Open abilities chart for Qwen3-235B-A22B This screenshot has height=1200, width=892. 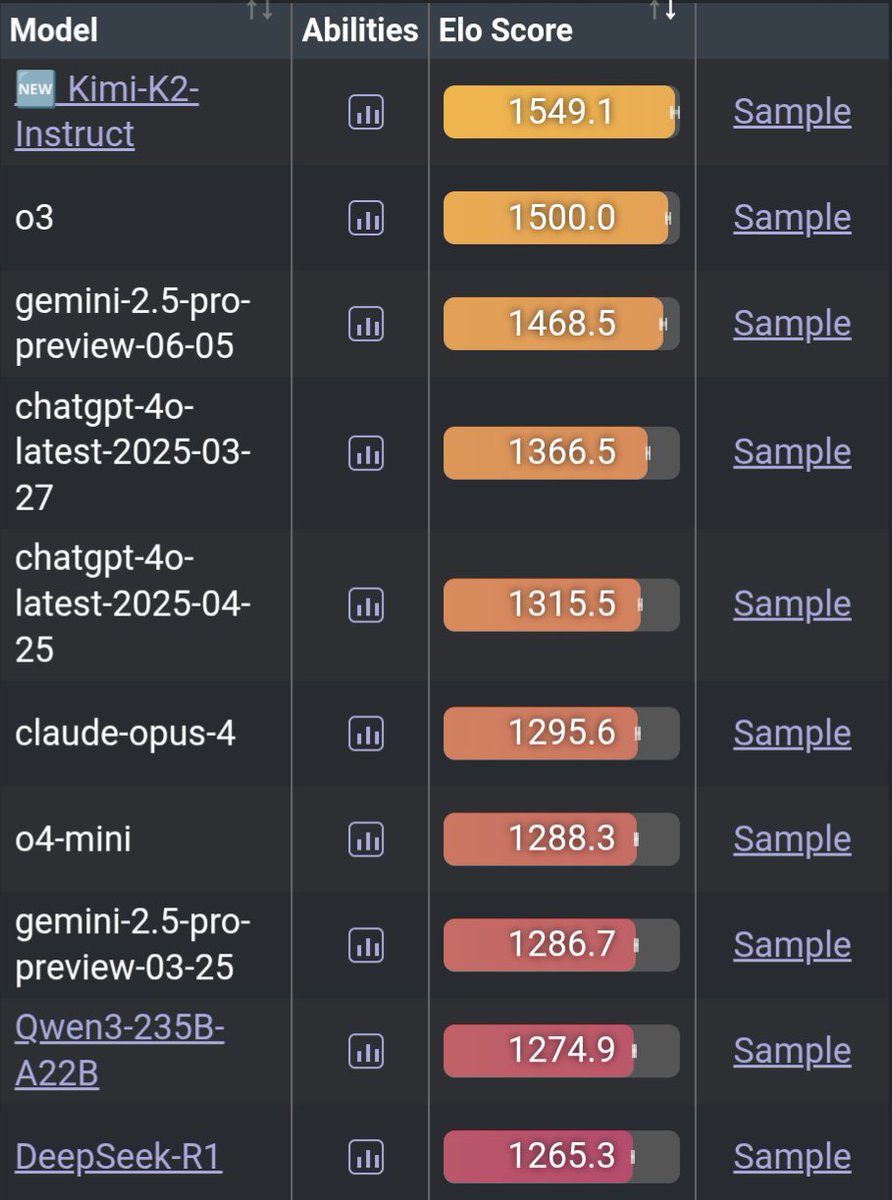pyautogui.click(x=366, y=1051)
